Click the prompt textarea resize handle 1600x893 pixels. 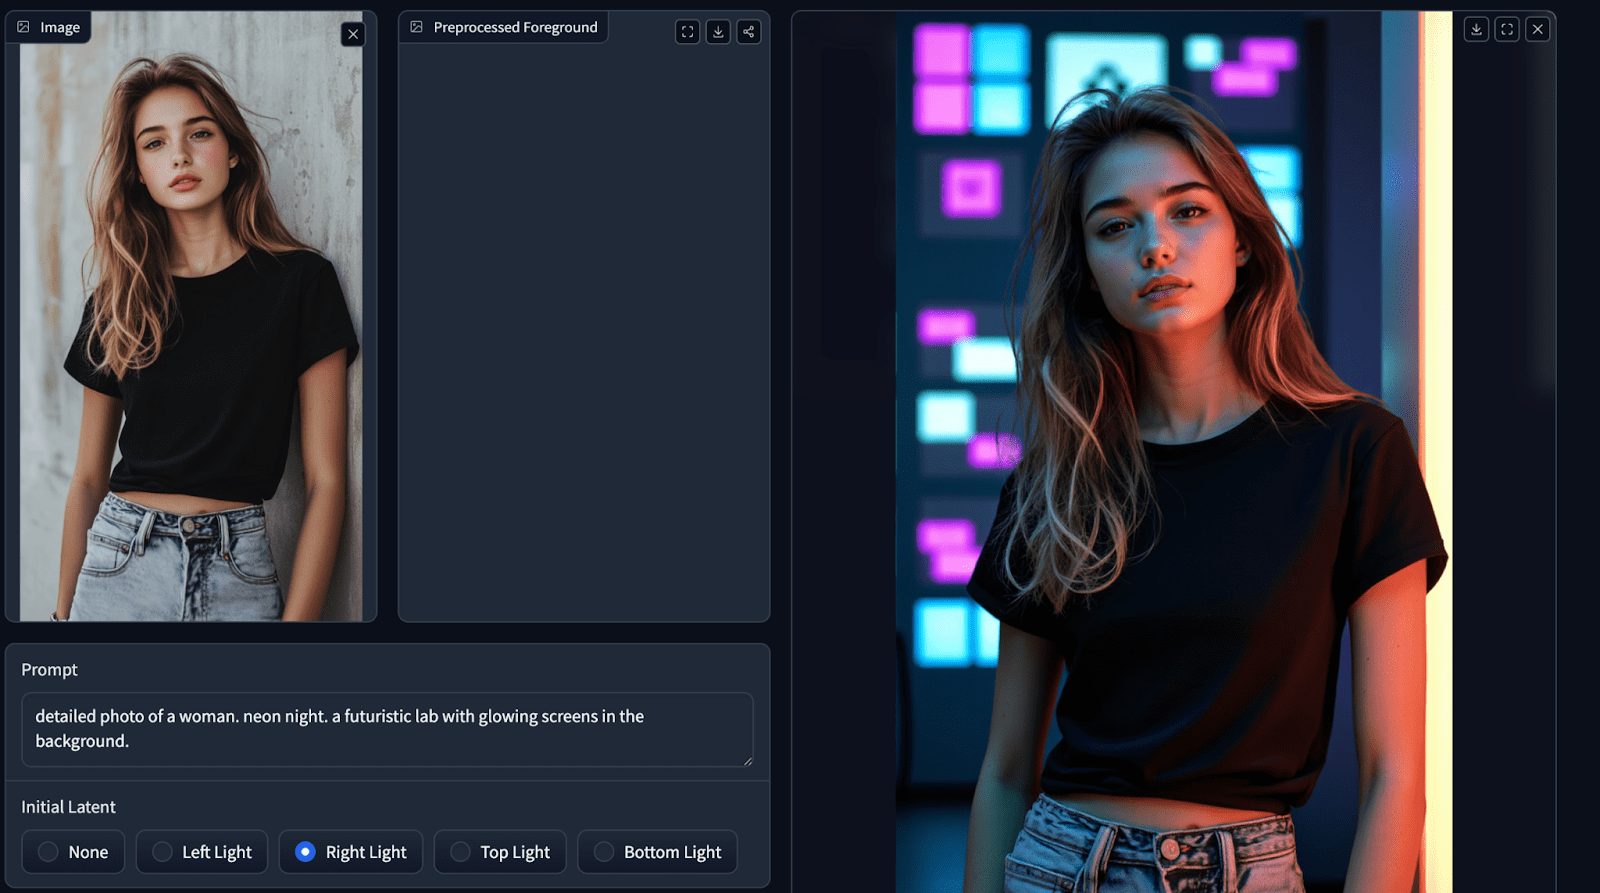(x=747, y=761)
